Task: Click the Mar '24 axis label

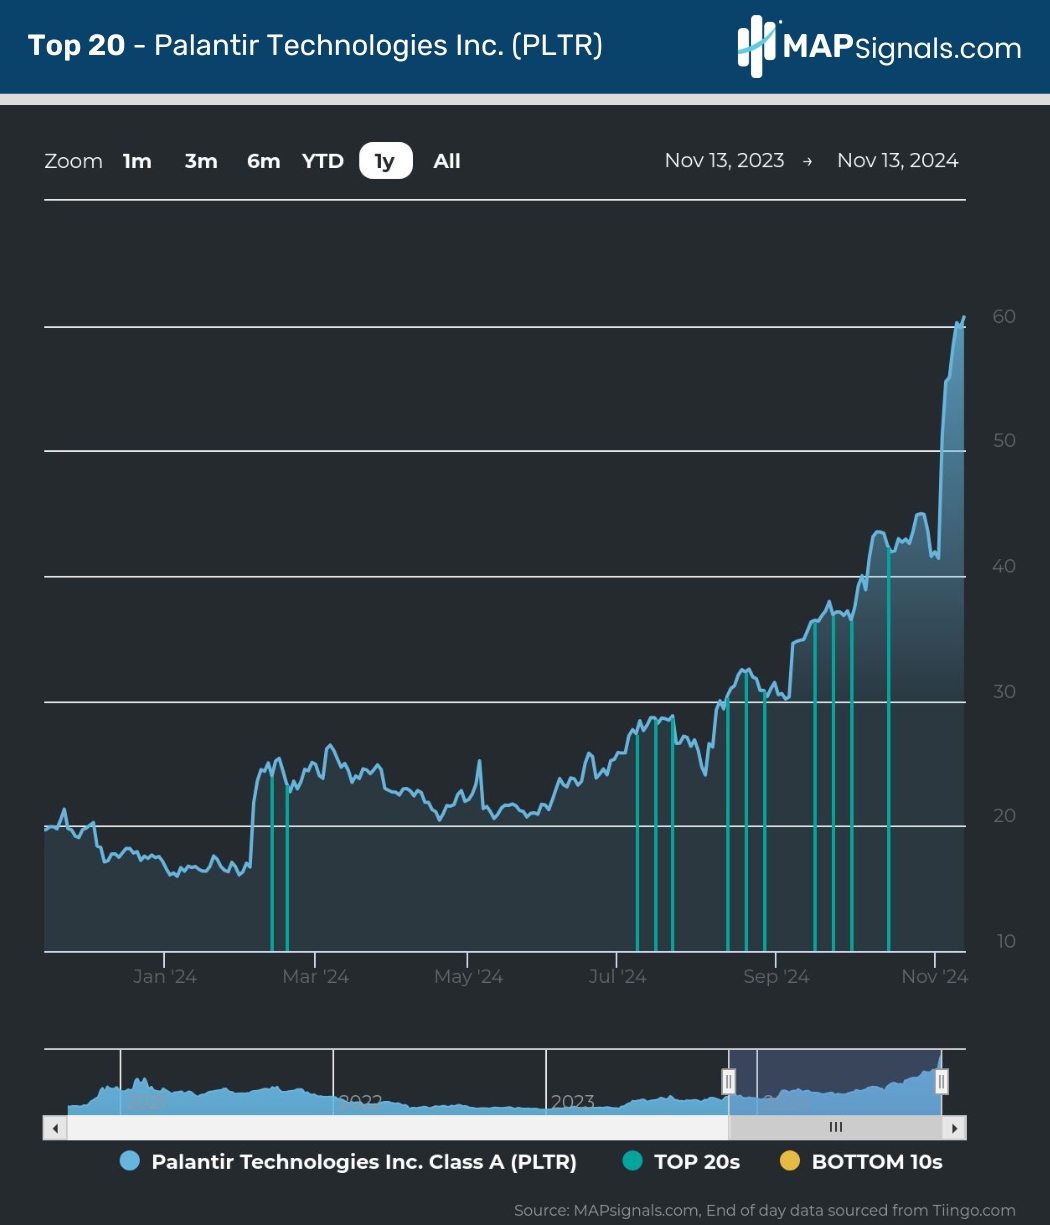Action: tap(316, 977)
